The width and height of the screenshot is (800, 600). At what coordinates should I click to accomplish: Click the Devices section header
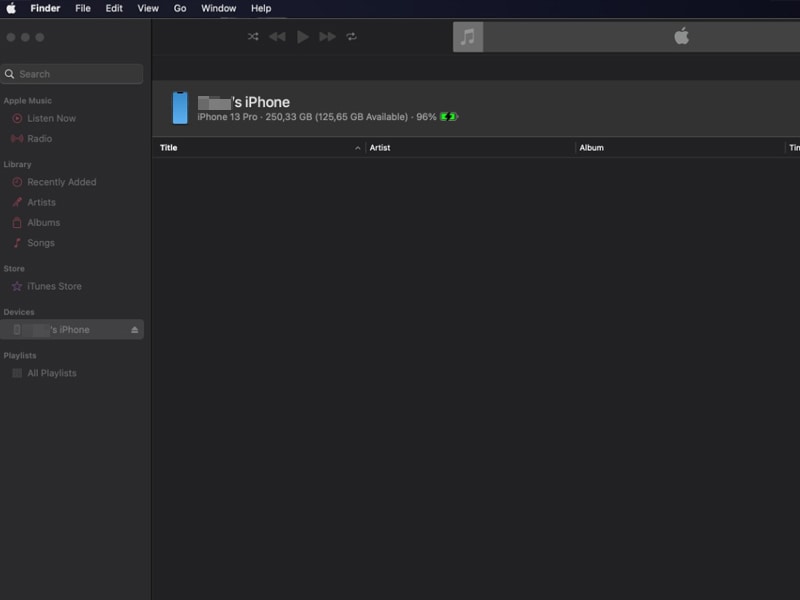(19, 312)
